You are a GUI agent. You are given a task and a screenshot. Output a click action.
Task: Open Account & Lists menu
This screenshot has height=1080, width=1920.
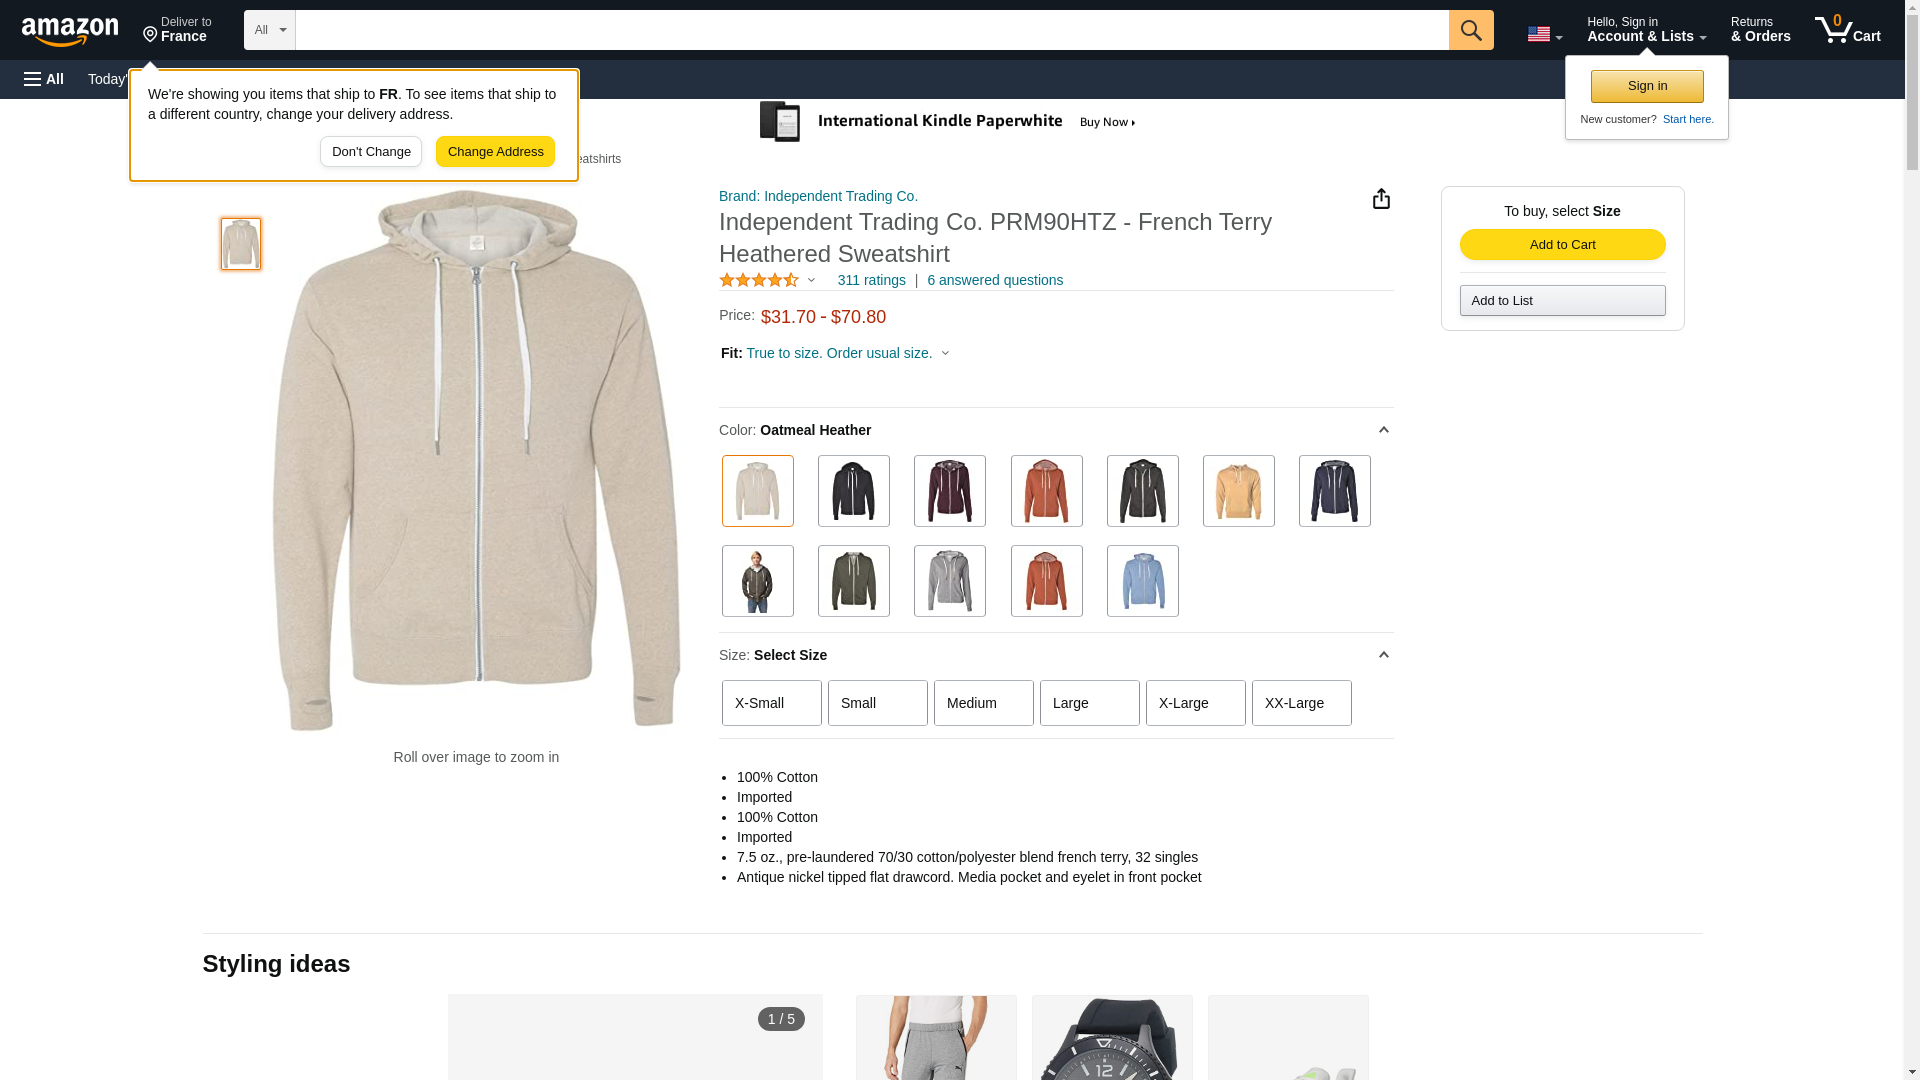point(1645,30)
